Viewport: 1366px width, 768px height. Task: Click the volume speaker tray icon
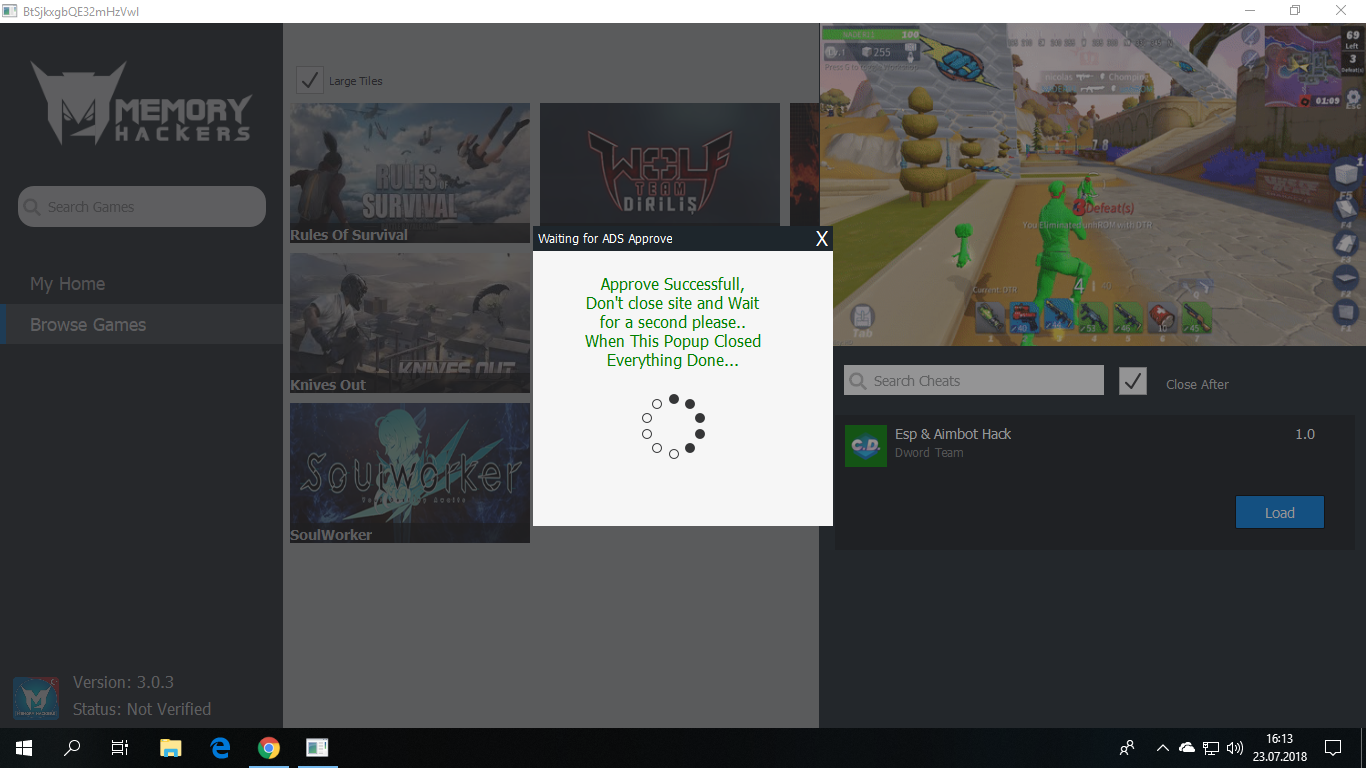pos(1235,747)
